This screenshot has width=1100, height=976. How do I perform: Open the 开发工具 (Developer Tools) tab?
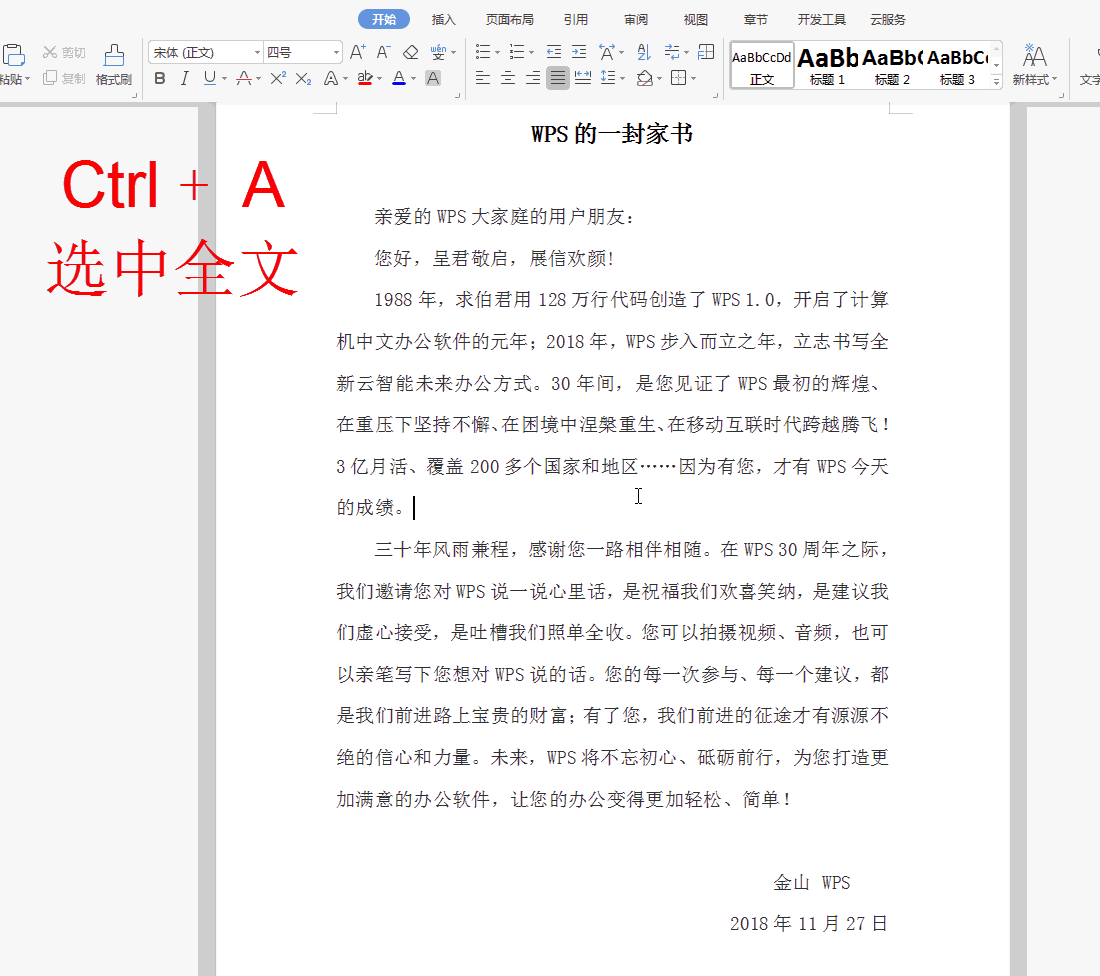click(x=821, y=20)
